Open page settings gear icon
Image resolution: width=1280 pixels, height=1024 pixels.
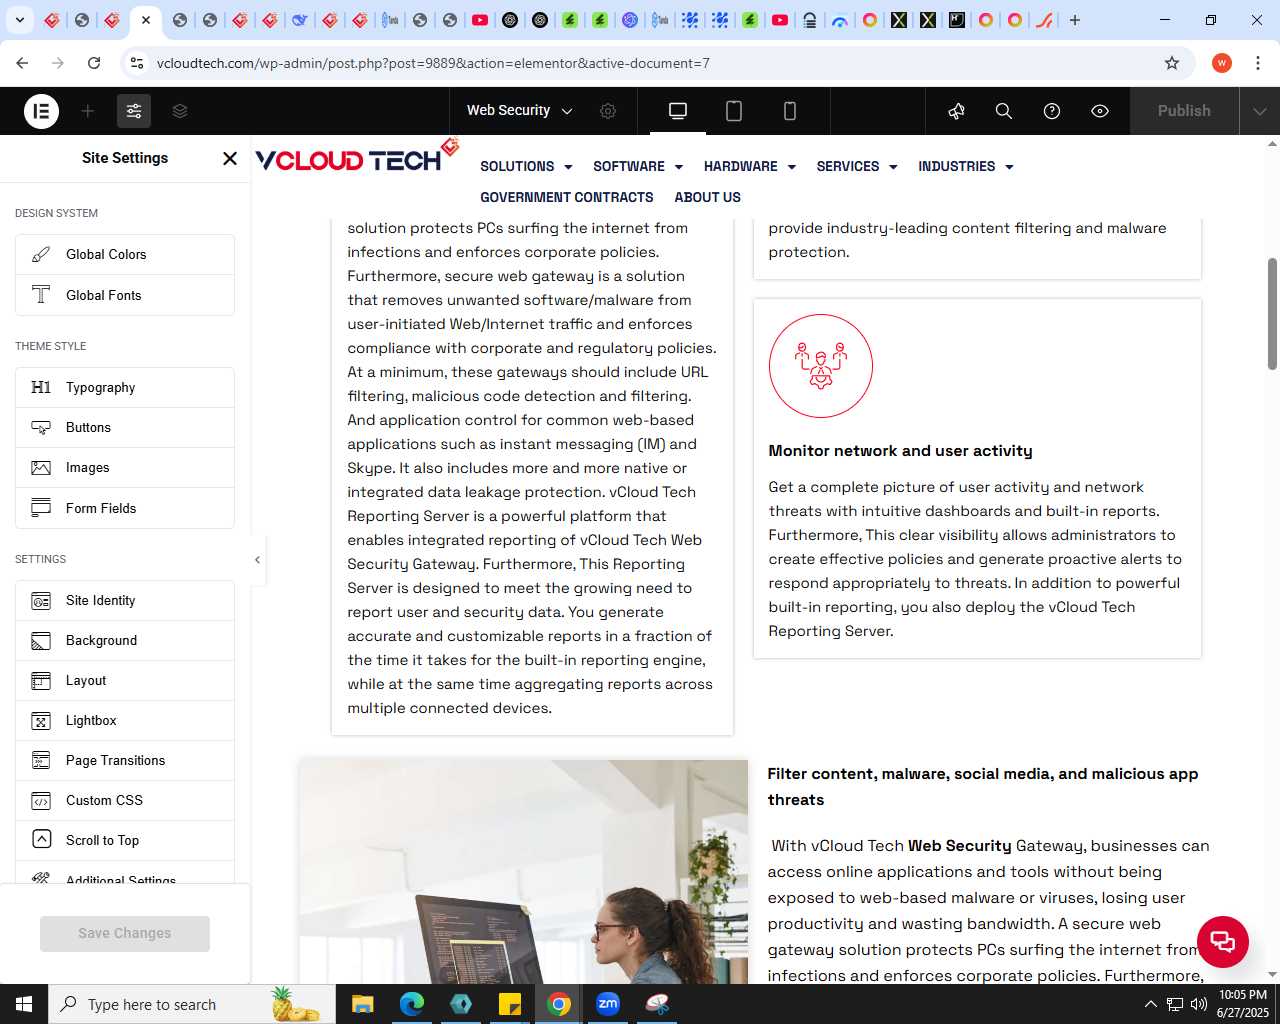608,111
